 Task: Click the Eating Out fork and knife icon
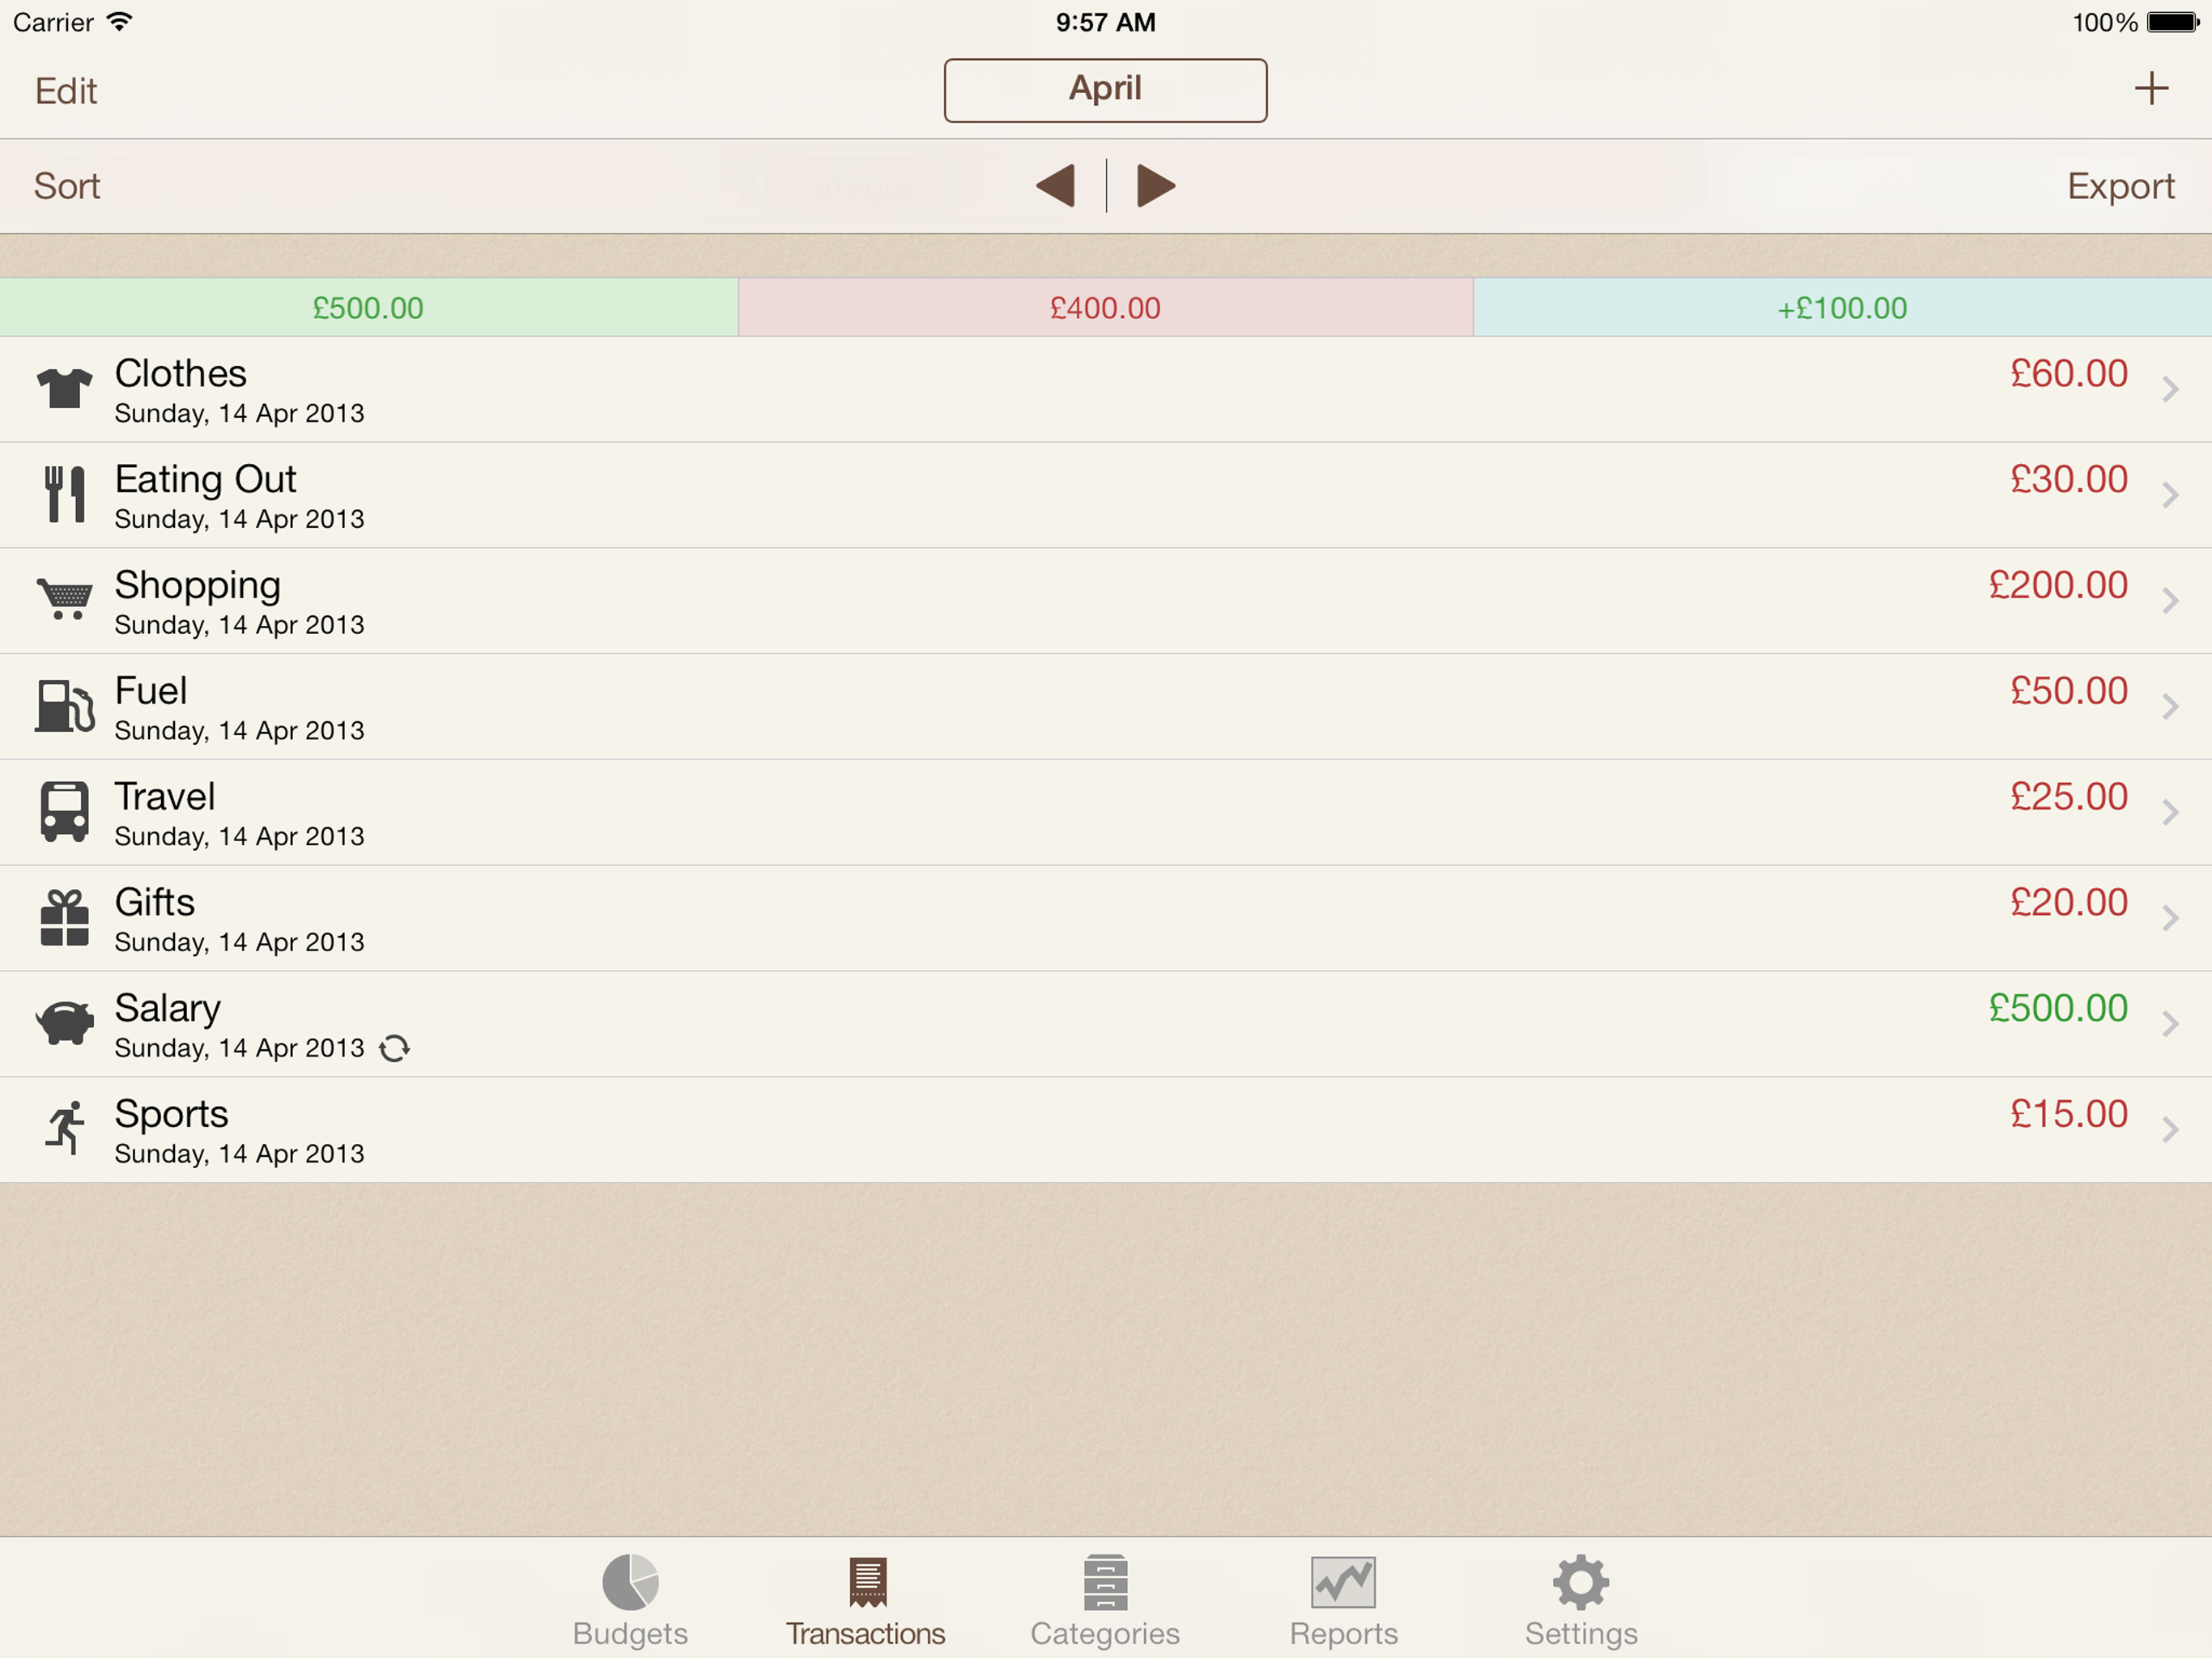click(x=65, y=494)
